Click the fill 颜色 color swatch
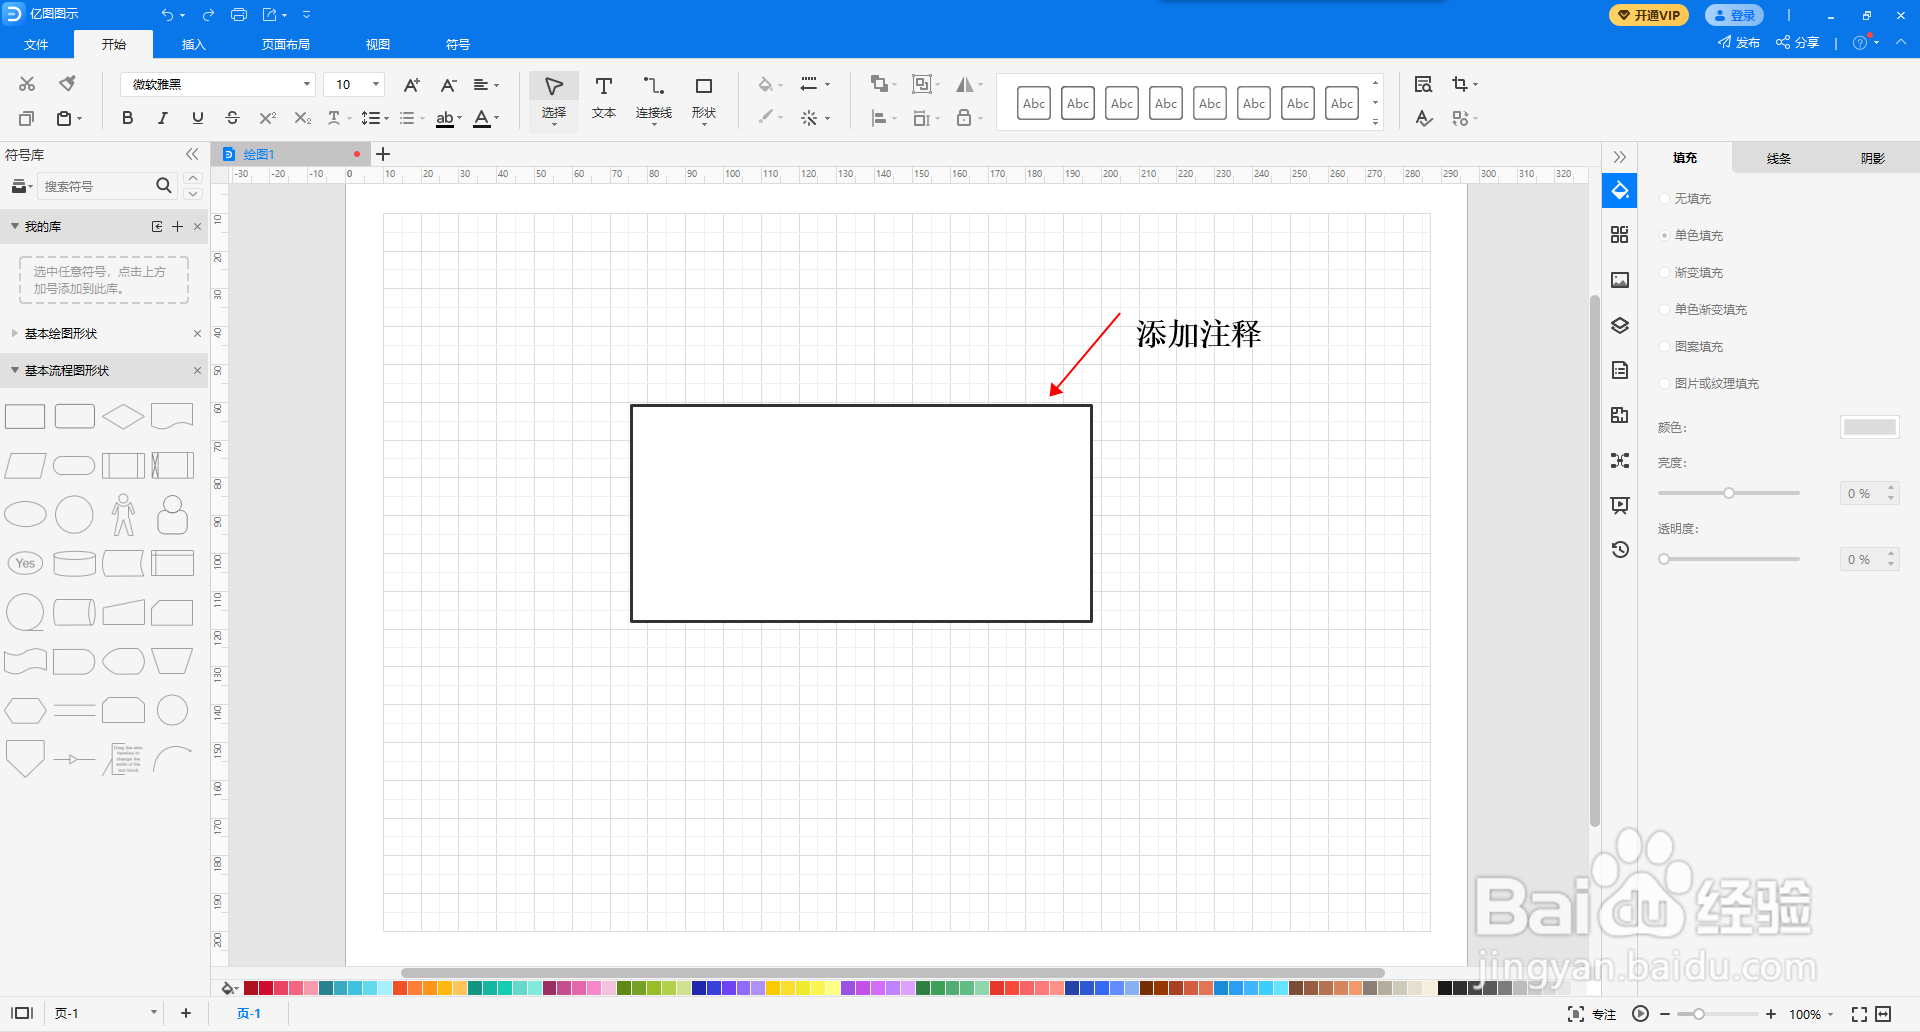Image resolution: width=1920 pixels, height=1032 pixels. coord(1869,427)
